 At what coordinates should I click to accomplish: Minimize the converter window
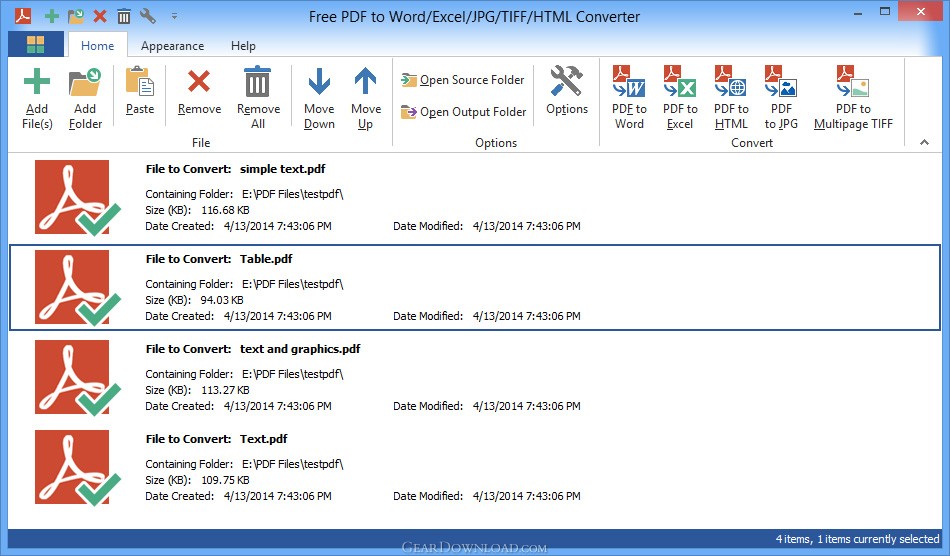(x=858, y=13)
